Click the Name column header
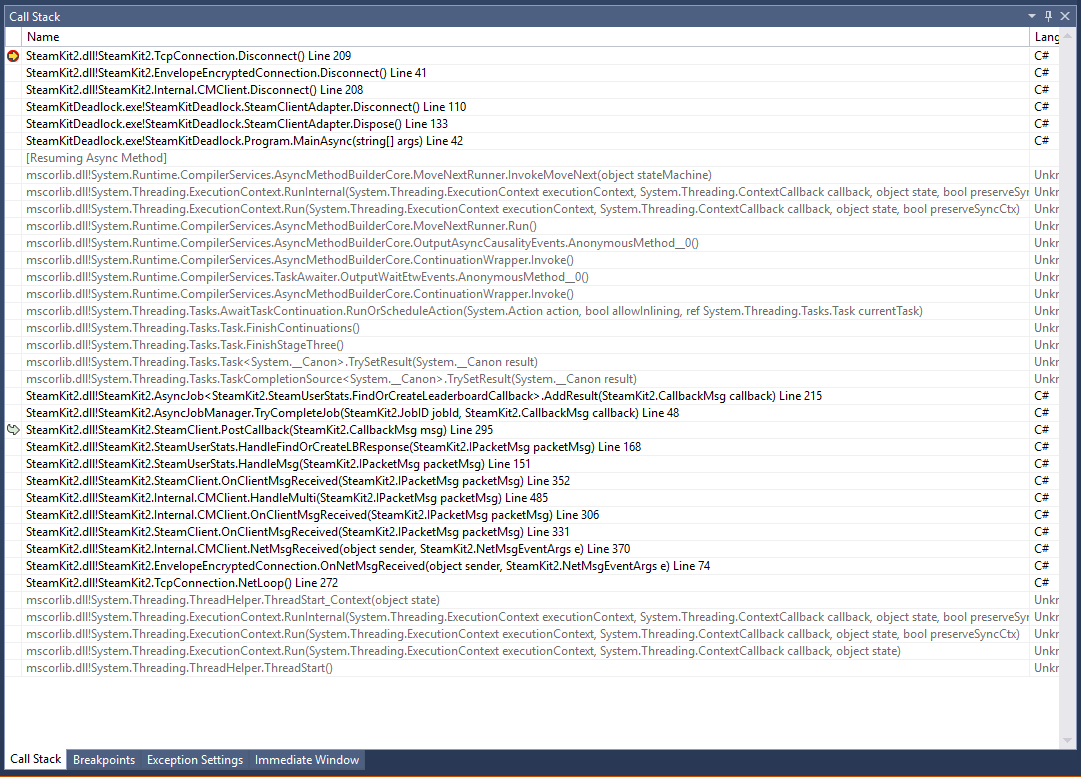This screenshot has width=1081, height=777. pos(43,36)
